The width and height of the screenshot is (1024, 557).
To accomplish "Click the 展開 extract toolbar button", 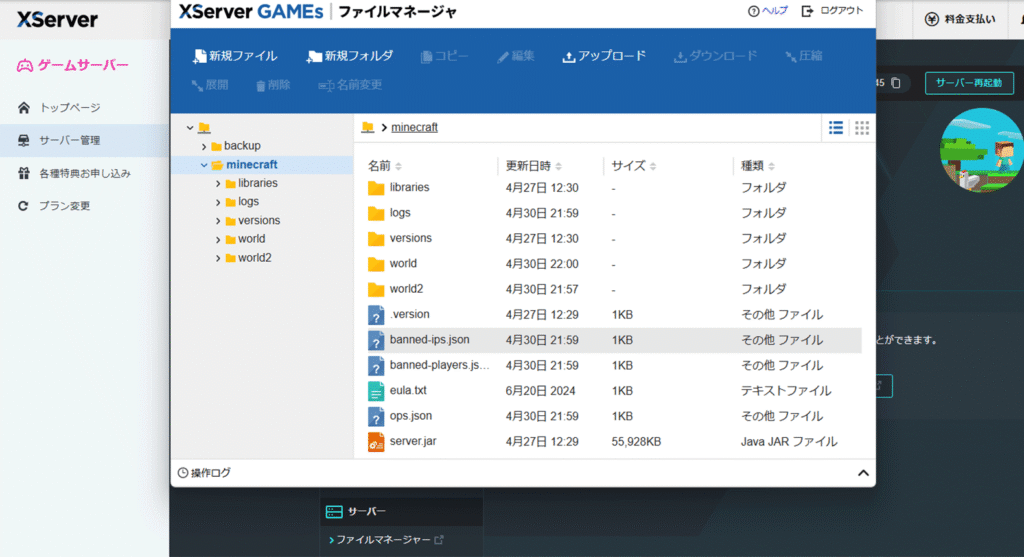I will (210, 85).
